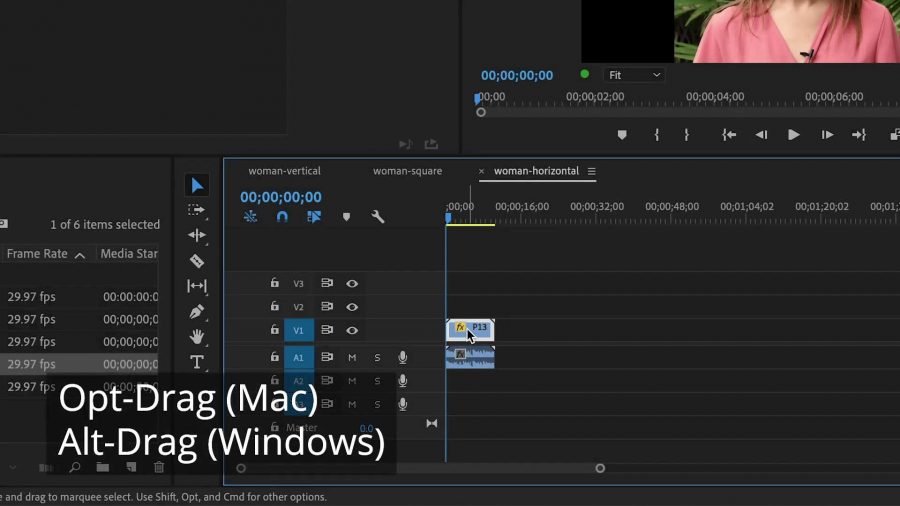Click Media Start column header
Image resolution: width=900 pixels, height=506 pixels.
pos(129,254)
